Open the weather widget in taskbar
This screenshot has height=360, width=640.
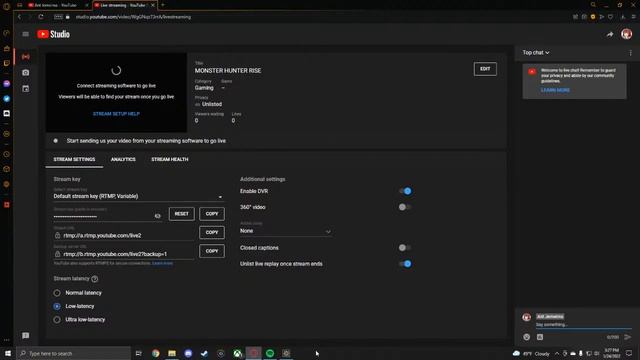(531, 353)
